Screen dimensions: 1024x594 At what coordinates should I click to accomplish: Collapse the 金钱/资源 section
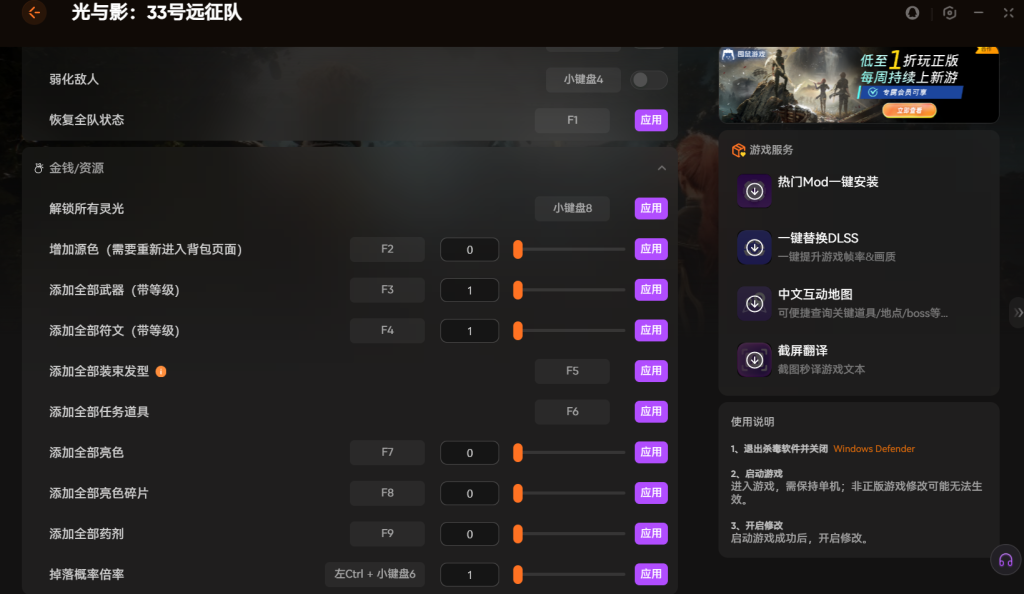point(661,168)
